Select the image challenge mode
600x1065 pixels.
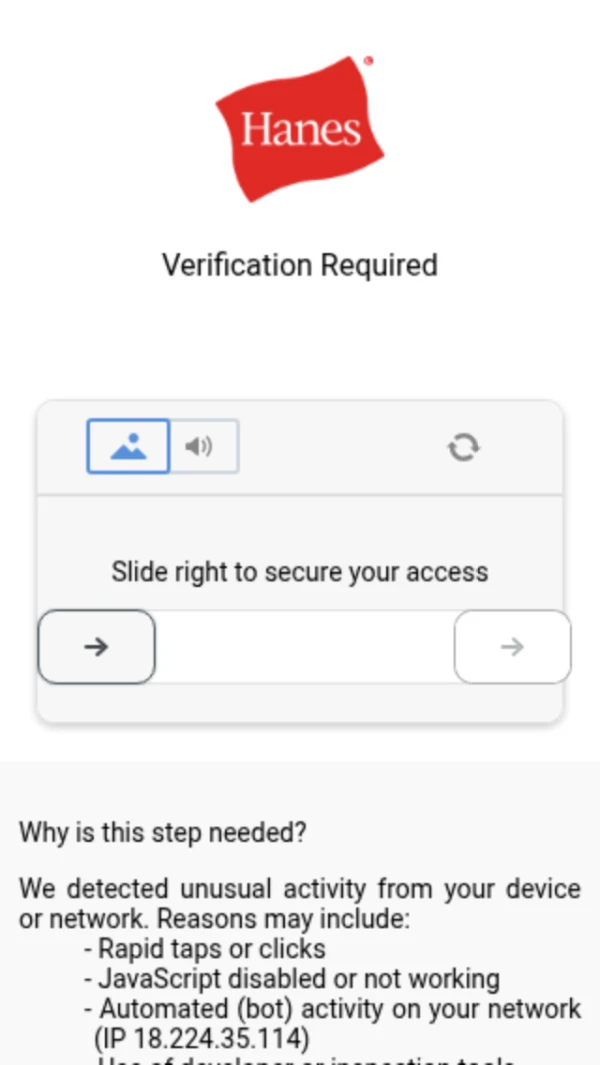pos(128,446)
